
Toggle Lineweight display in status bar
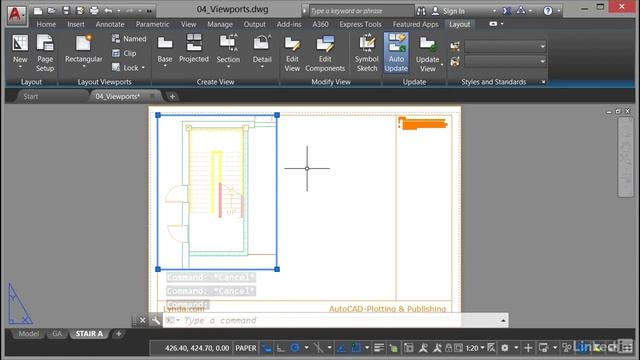(379, 348)
